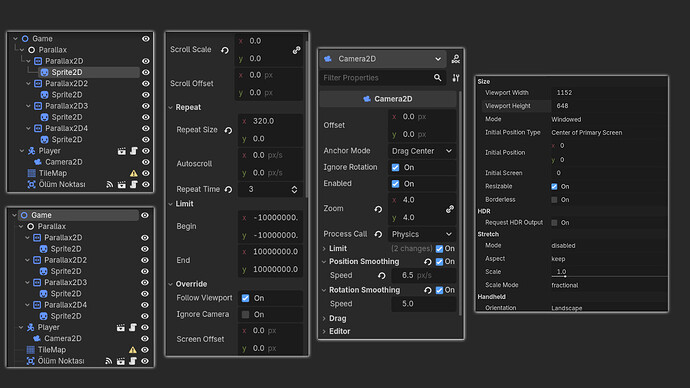
Task: Enable the Borderless window checkbox
Action: (554, 200)
